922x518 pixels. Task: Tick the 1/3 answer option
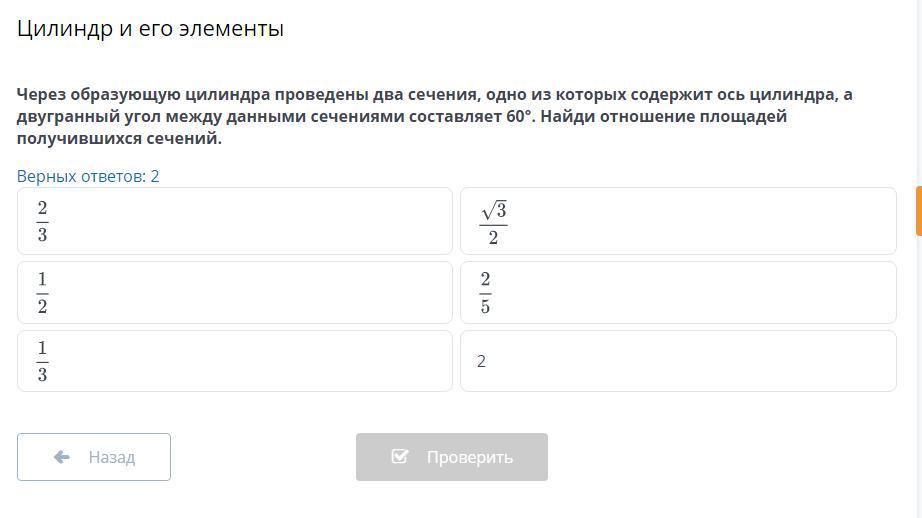(x=234, y=361)
